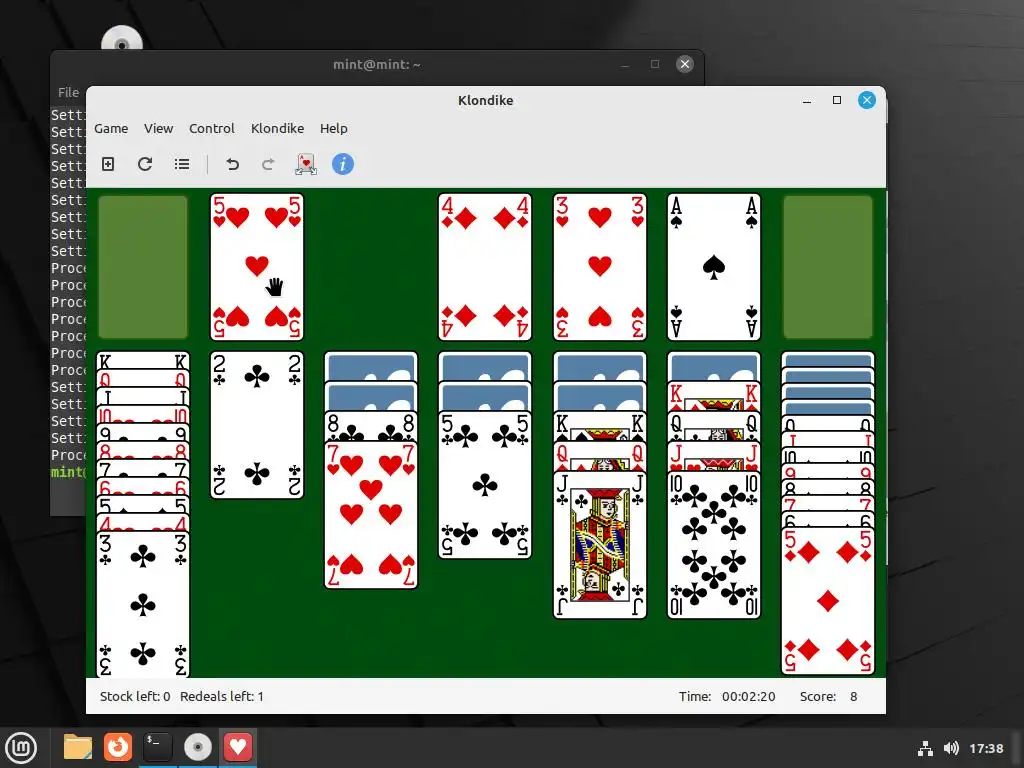Select the 5 of diamonds card
This screenshot has height=768, width=1024.
[828, 601]
